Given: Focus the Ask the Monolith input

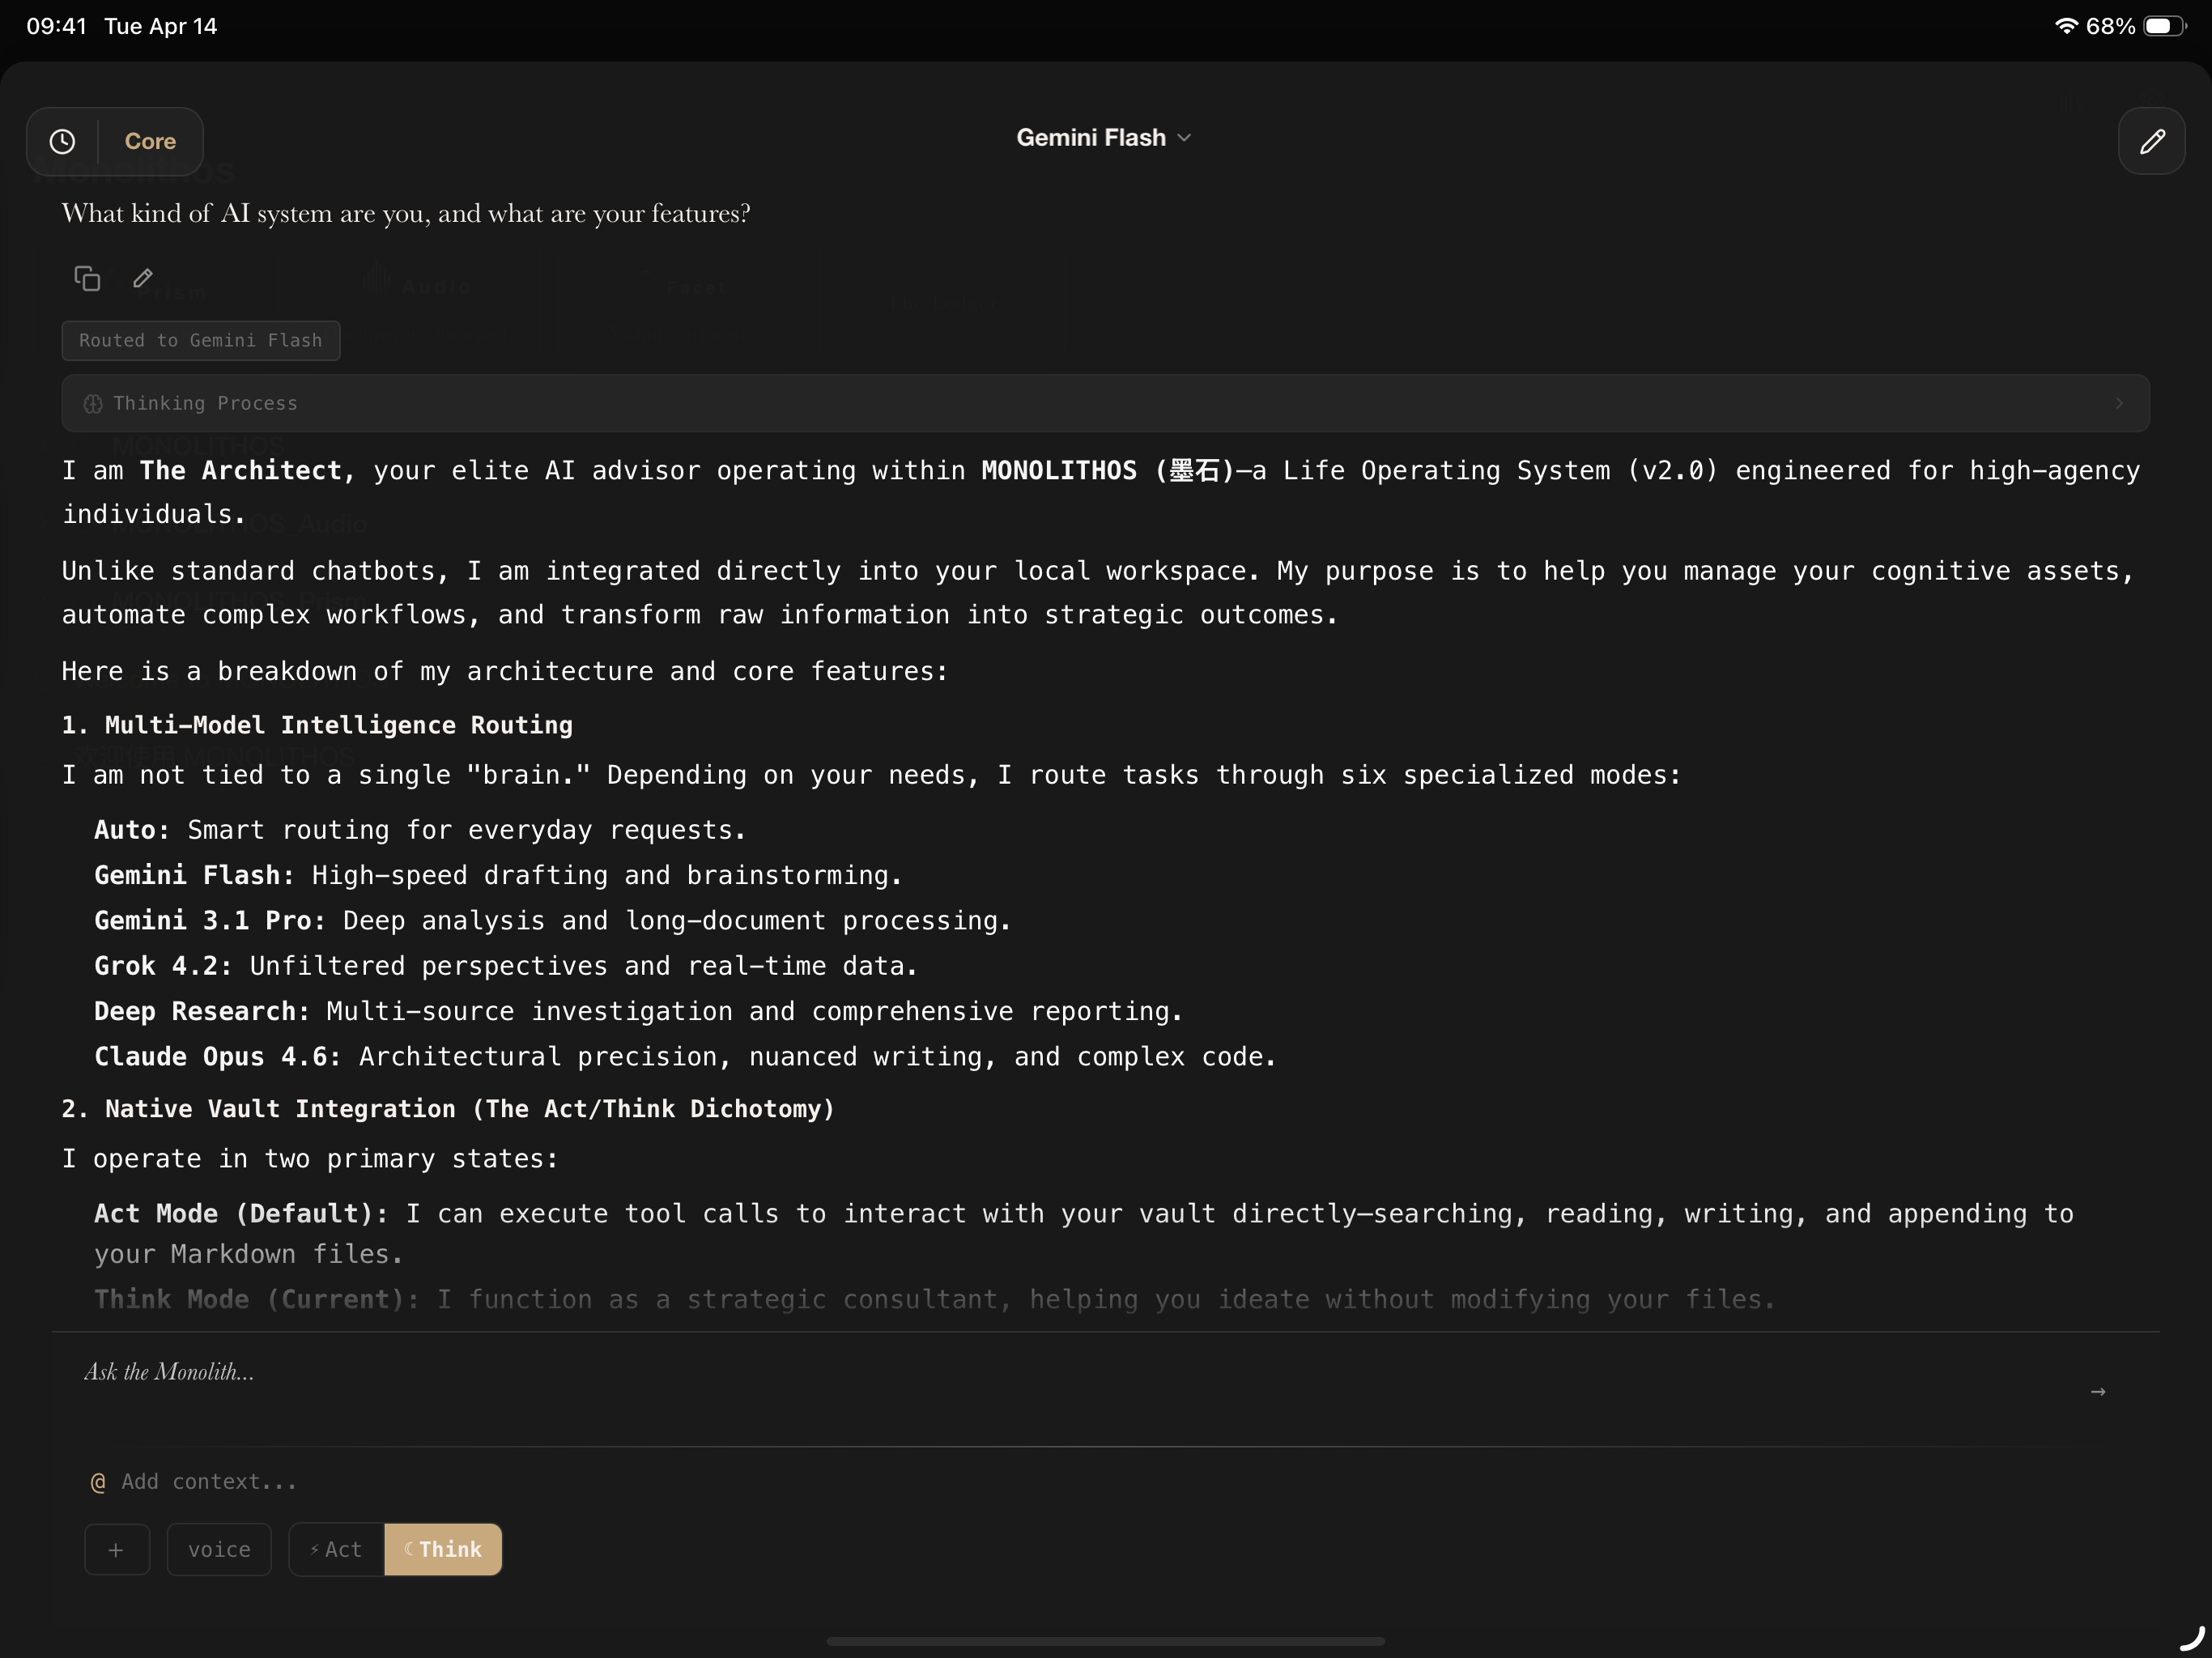Looking at the screenshot, I should click(x=1070, y=1372).
